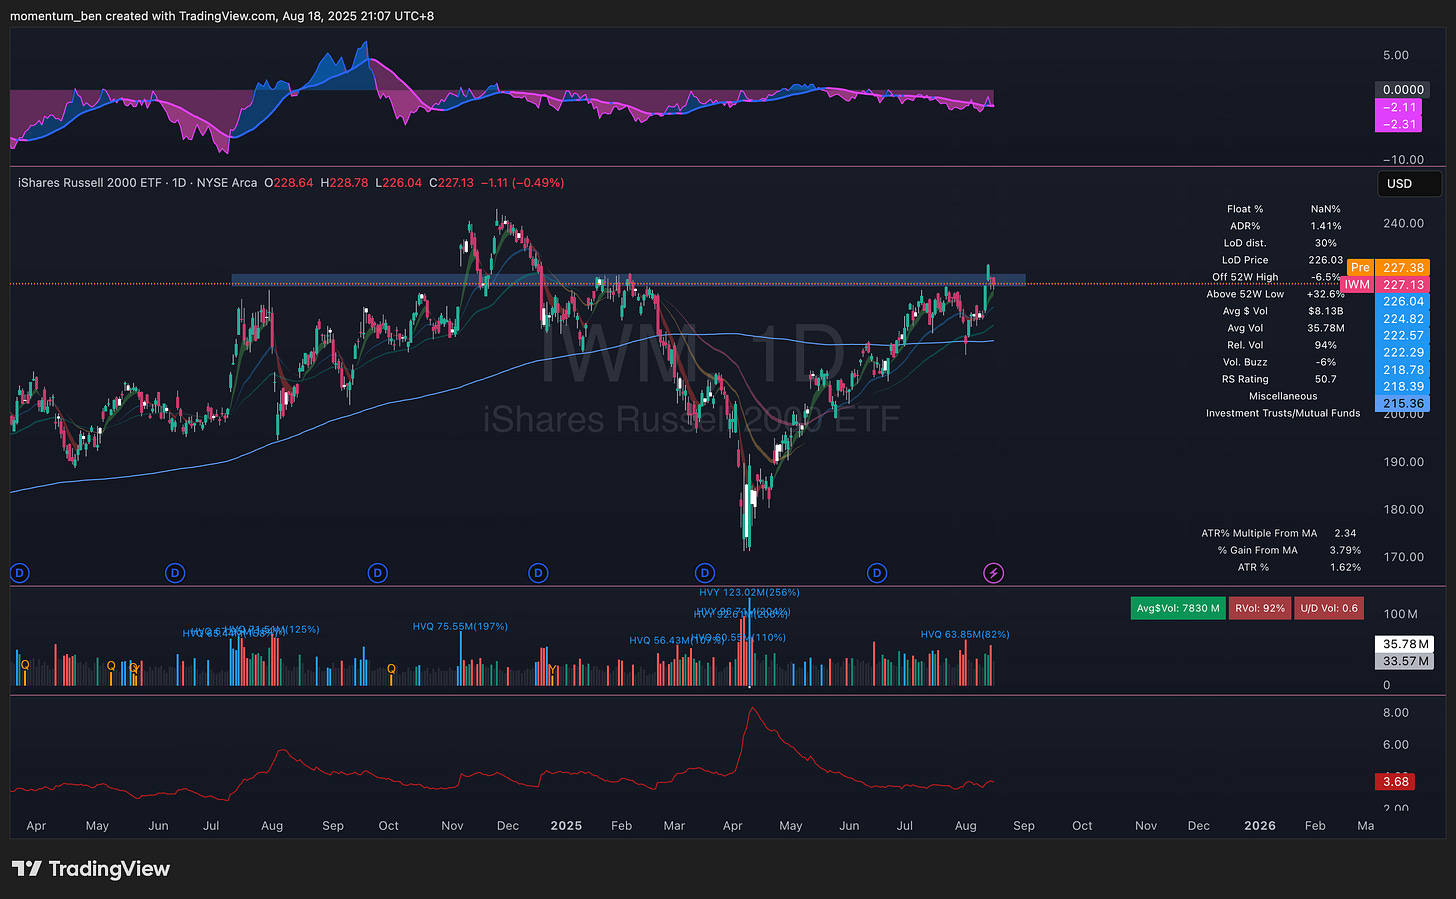Click the Investment Trusts/Mutual Funds text
The width and height of the screenshot is (1456, 899).
tap(1283, 413)
